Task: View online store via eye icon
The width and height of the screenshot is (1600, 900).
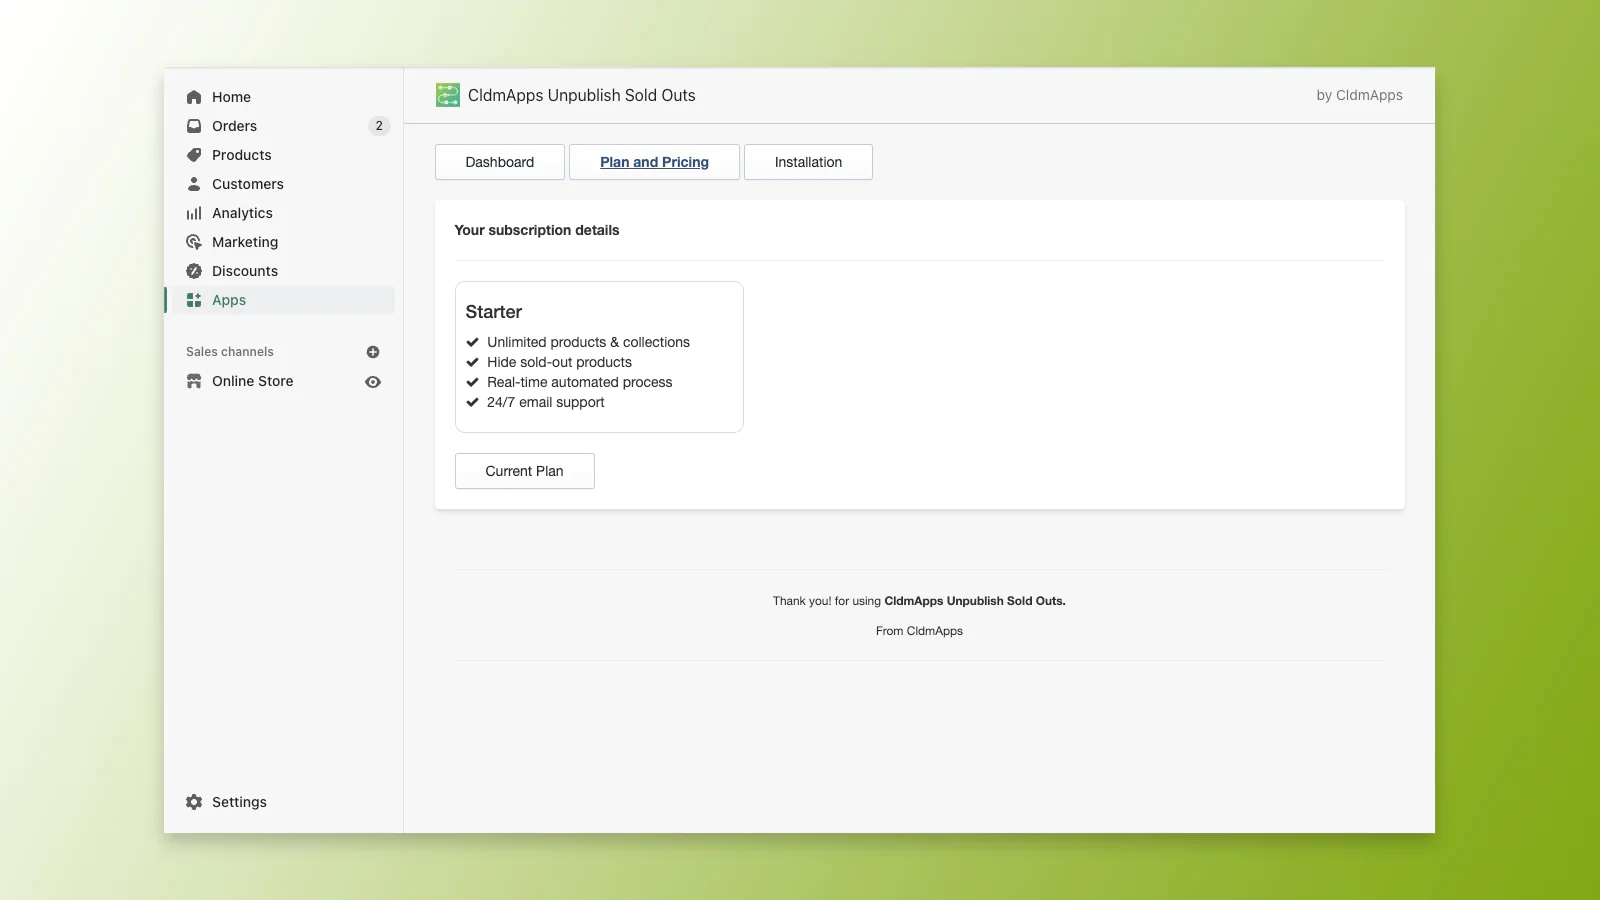Action: (373, 382)
